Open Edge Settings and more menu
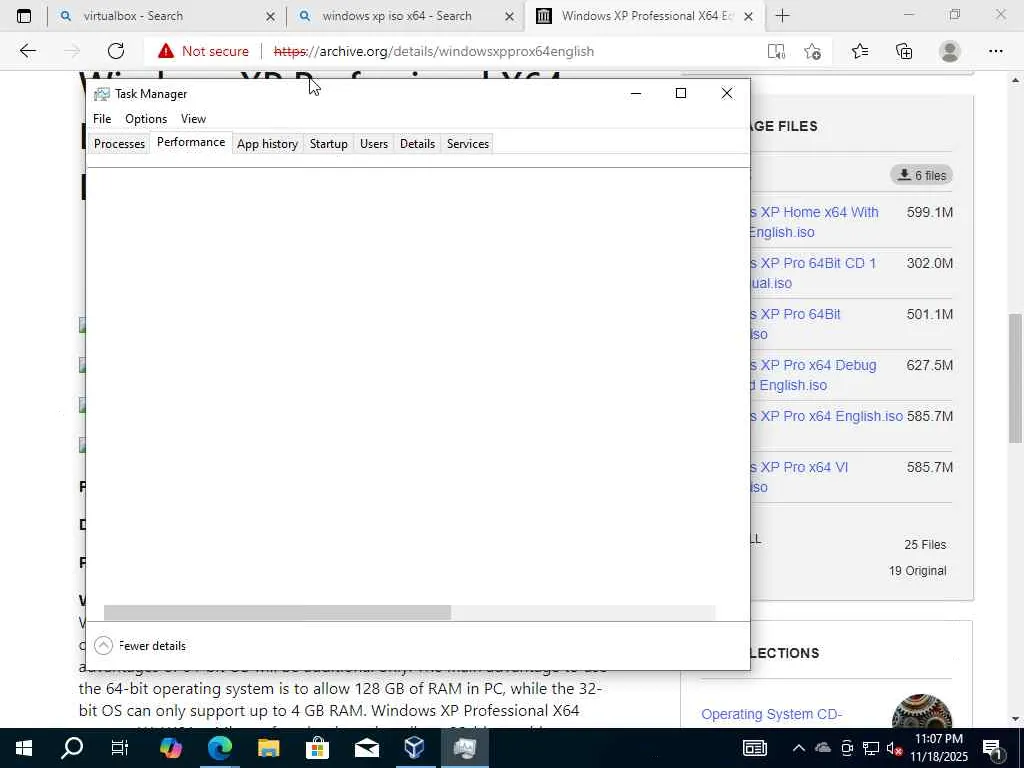The height and width of the screenshot is (768, 1024). tap(995, 51)
